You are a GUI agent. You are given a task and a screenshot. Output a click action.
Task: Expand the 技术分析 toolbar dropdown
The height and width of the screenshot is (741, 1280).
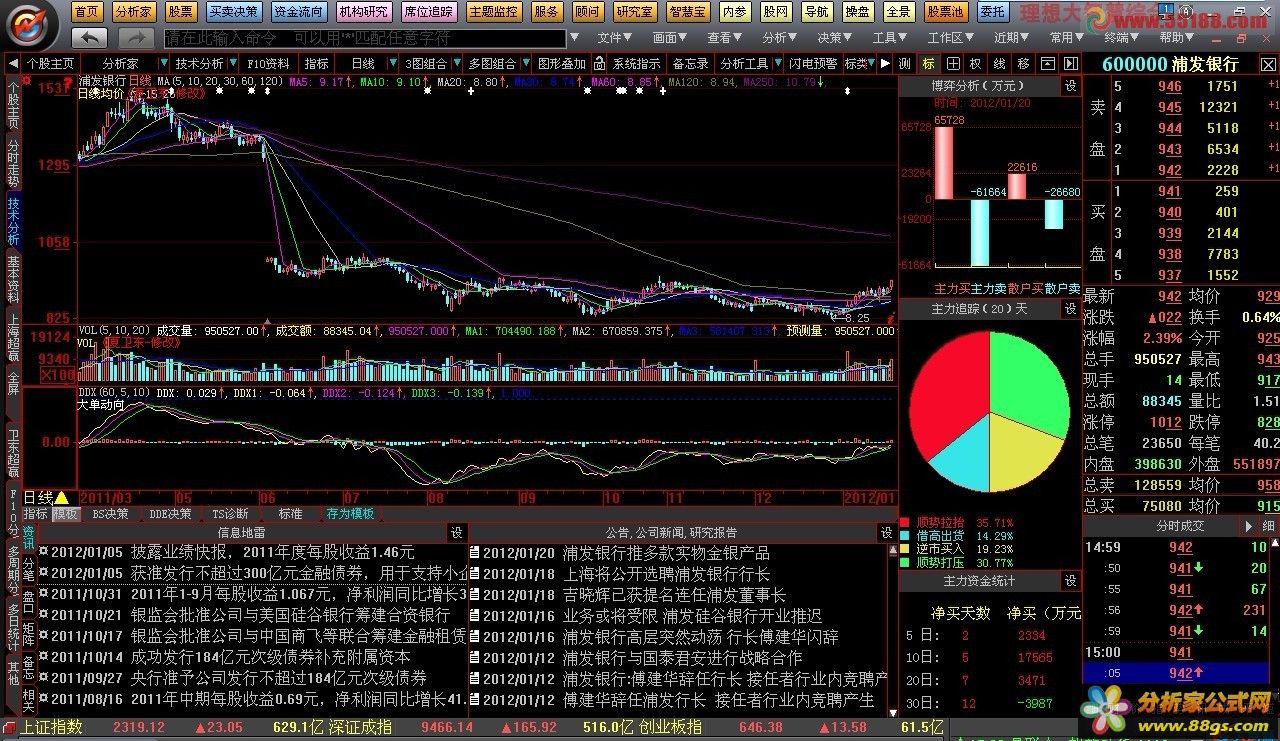coord(232,63)
